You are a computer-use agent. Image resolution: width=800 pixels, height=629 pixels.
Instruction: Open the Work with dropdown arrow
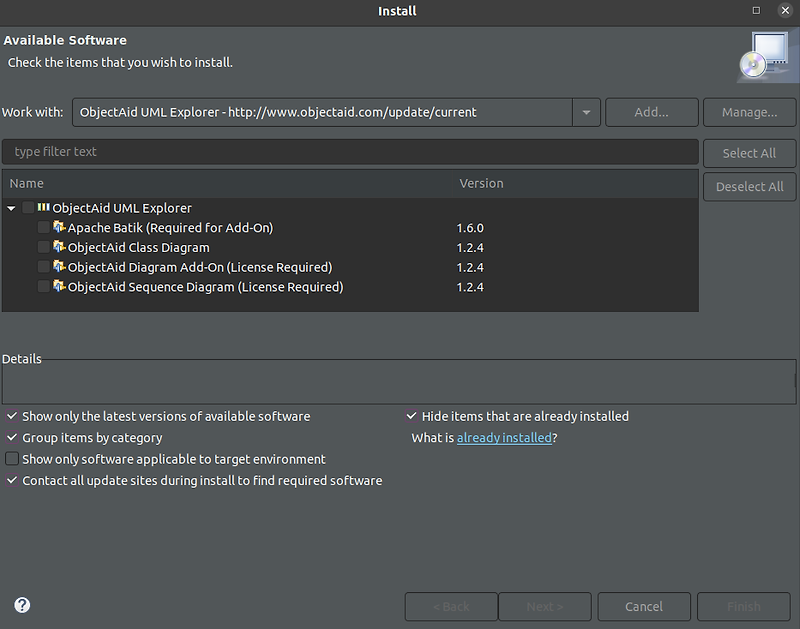click(x=586, y=112)
